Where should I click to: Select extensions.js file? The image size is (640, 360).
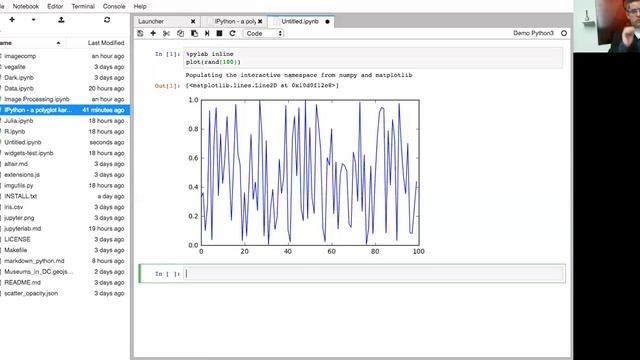65,175
